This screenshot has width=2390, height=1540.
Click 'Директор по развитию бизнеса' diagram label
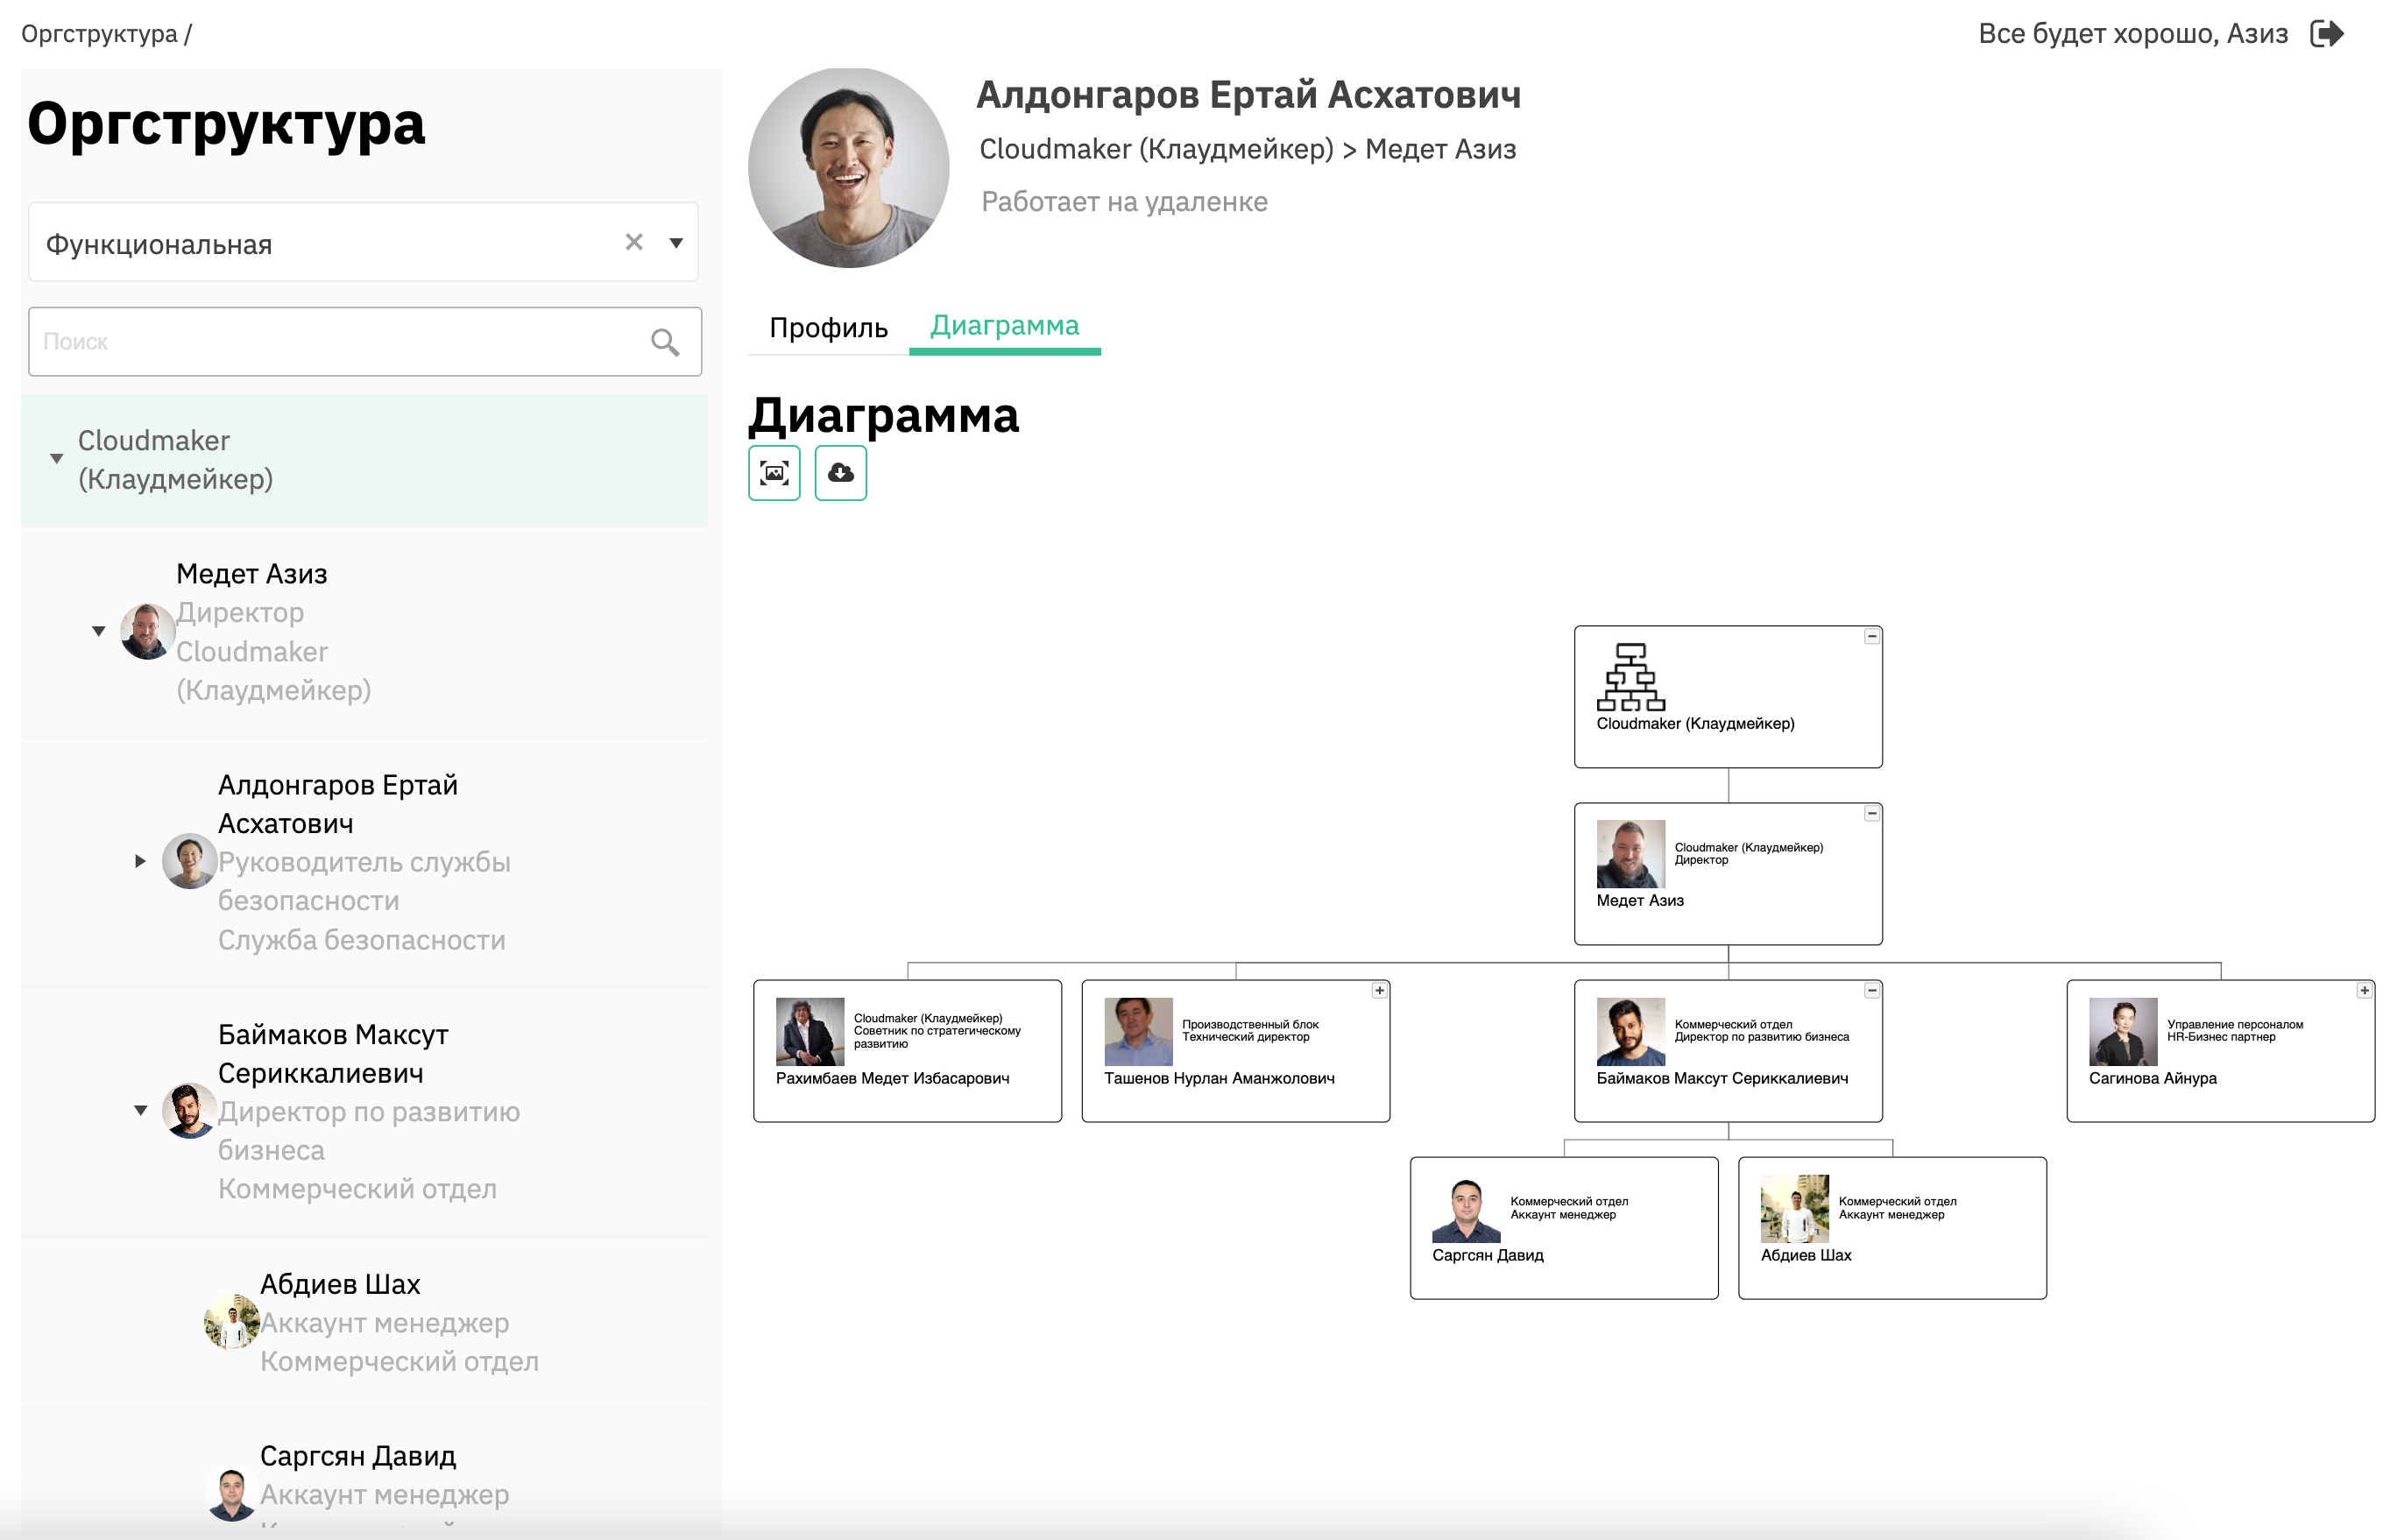[1761, 1037]
